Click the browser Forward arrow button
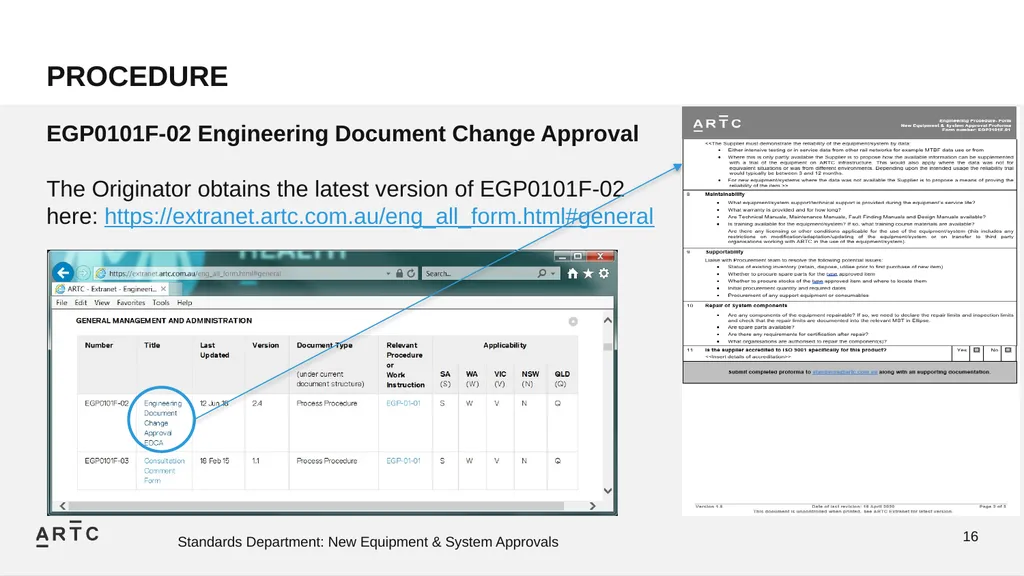 [83, 273]
